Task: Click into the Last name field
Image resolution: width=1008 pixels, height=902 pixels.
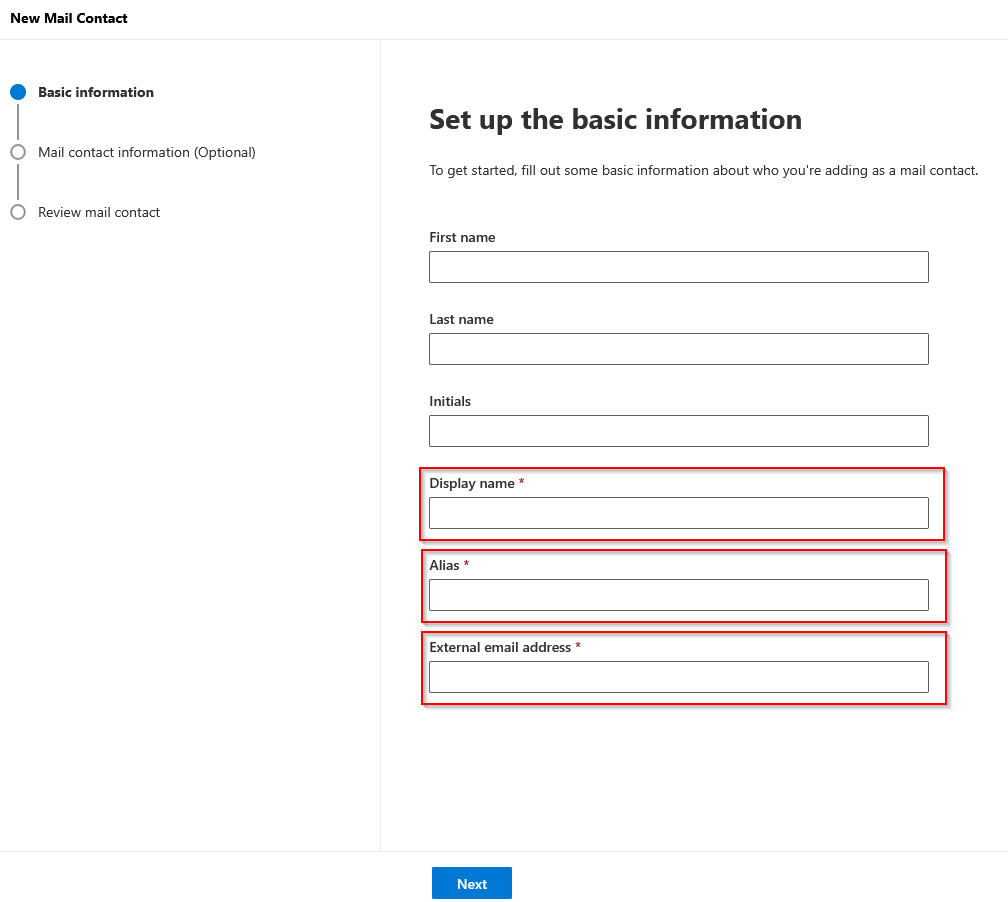Action: [678, 349]
